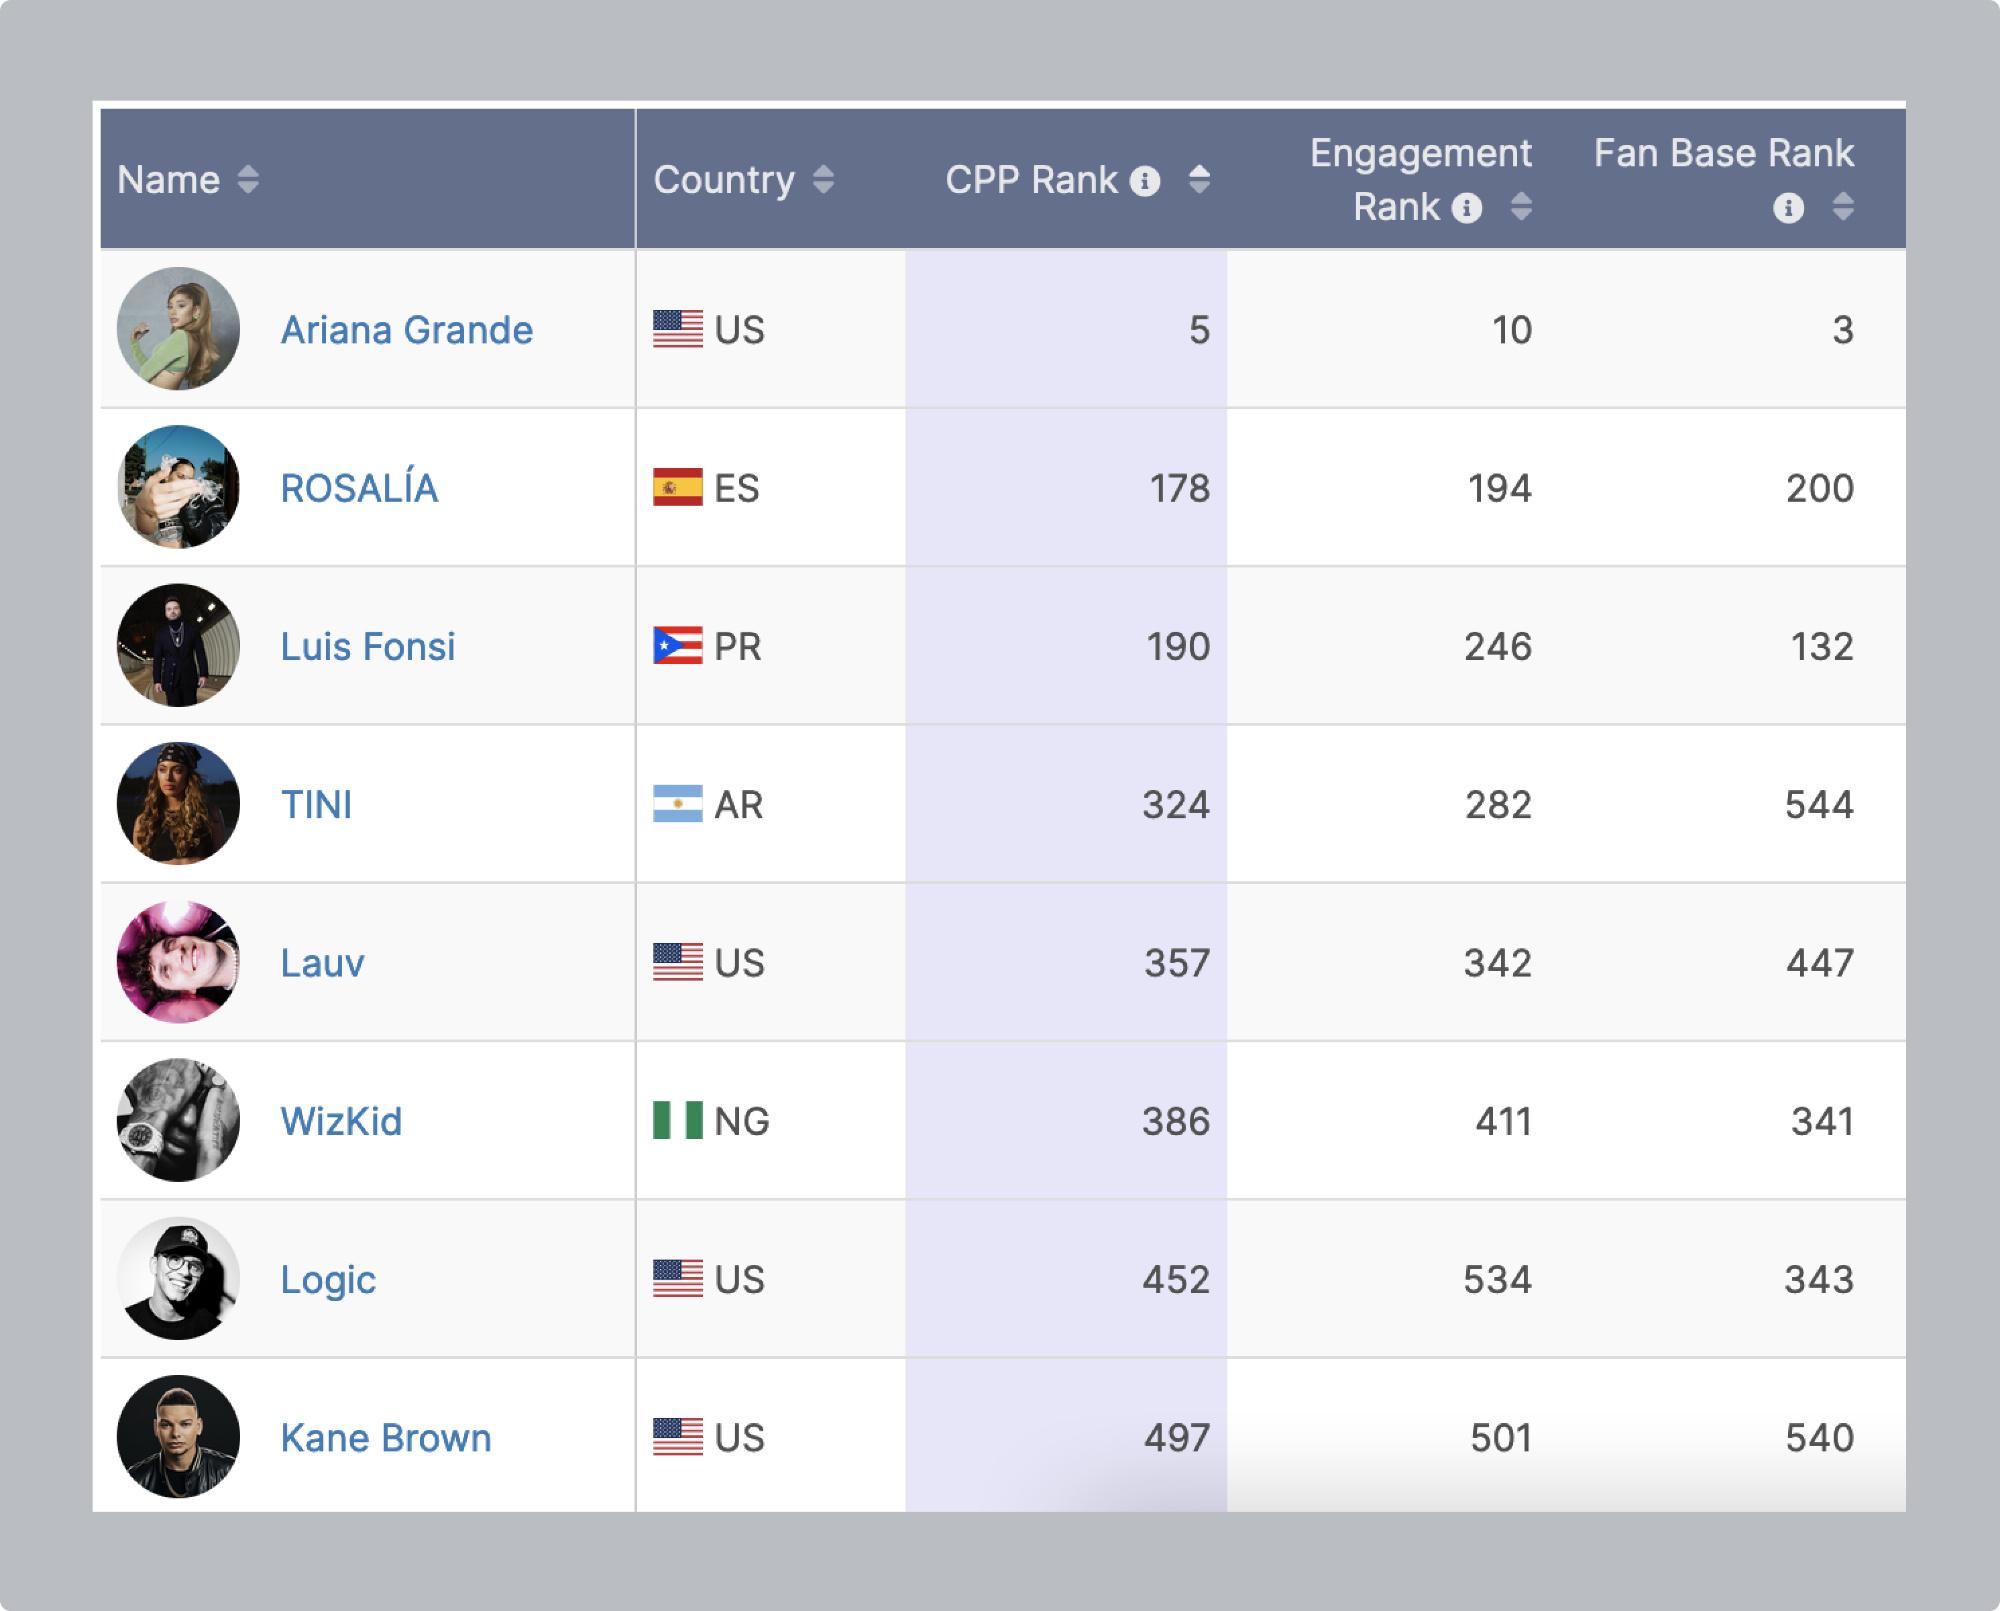
Task: Select CPP Rank value 324
Action: click(1176, 805)
